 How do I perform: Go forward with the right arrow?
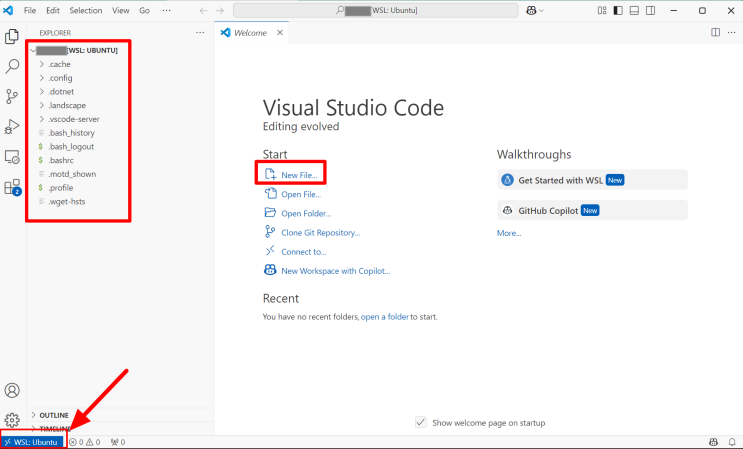click(220, 10)
